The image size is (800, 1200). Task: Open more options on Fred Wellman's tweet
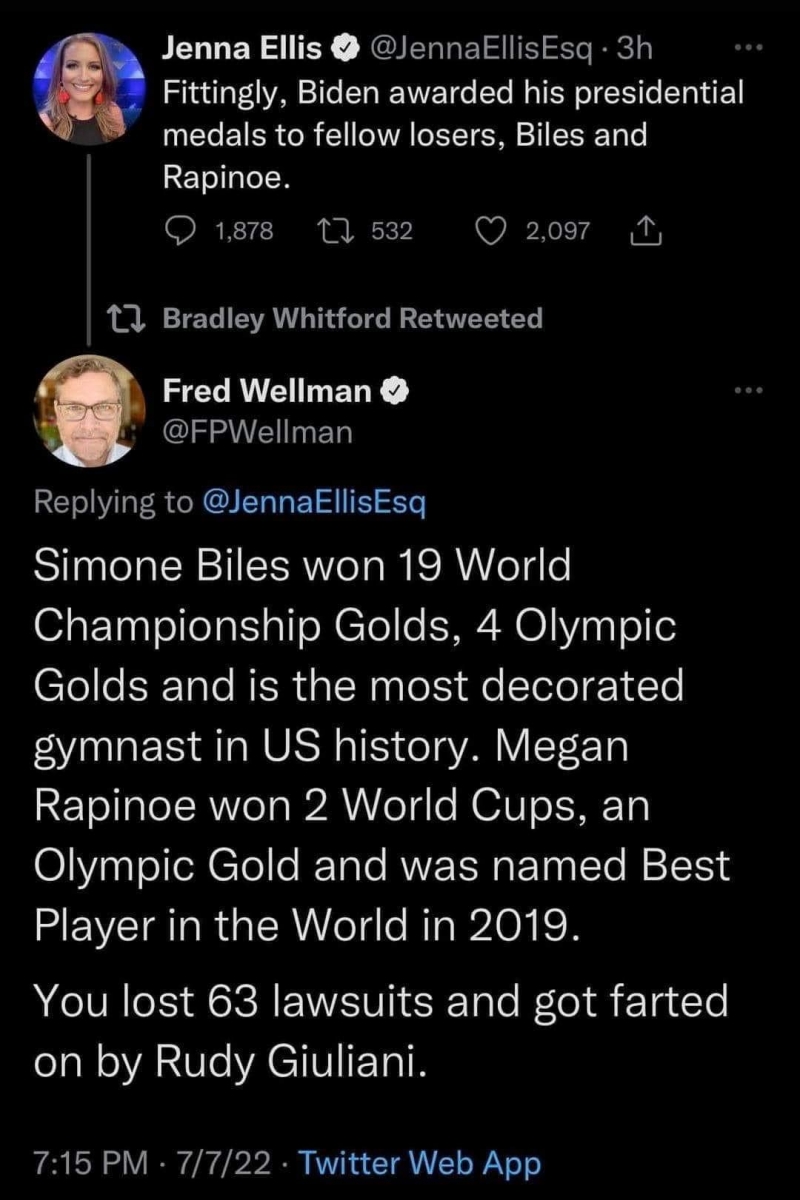tap(747, 391)
